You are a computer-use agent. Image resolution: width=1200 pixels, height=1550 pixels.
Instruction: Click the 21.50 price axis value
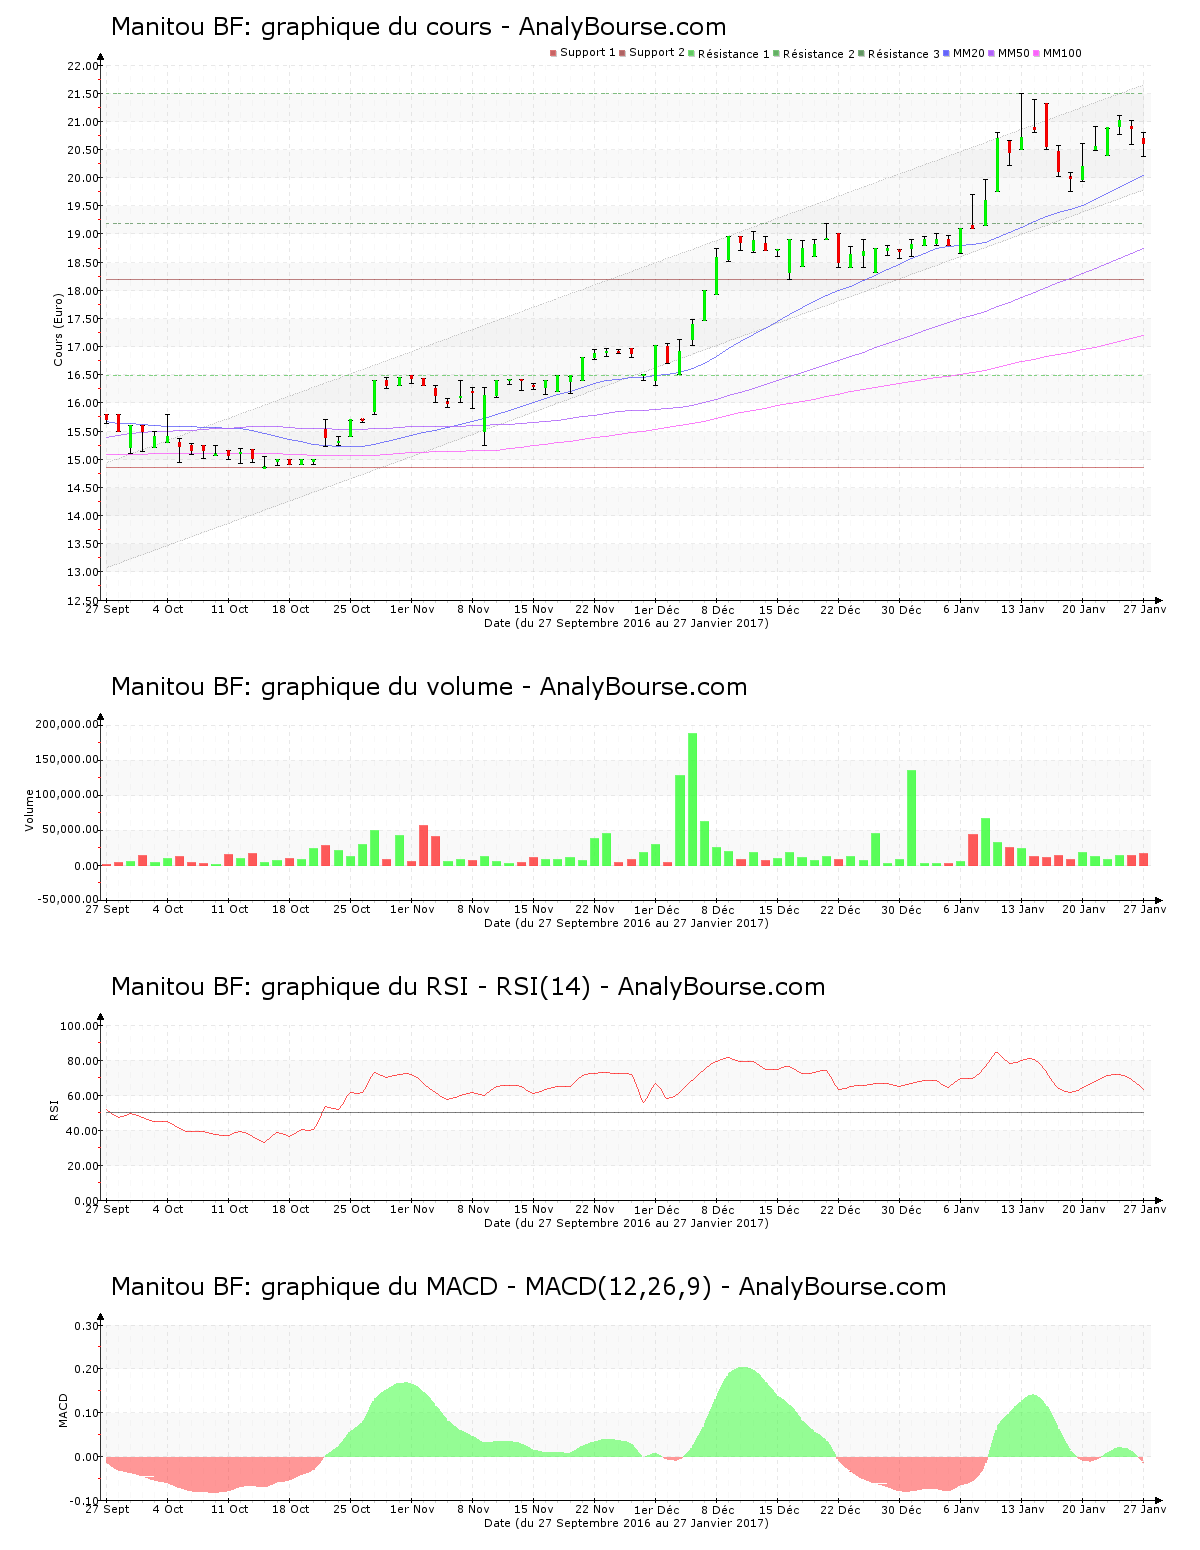83,94
